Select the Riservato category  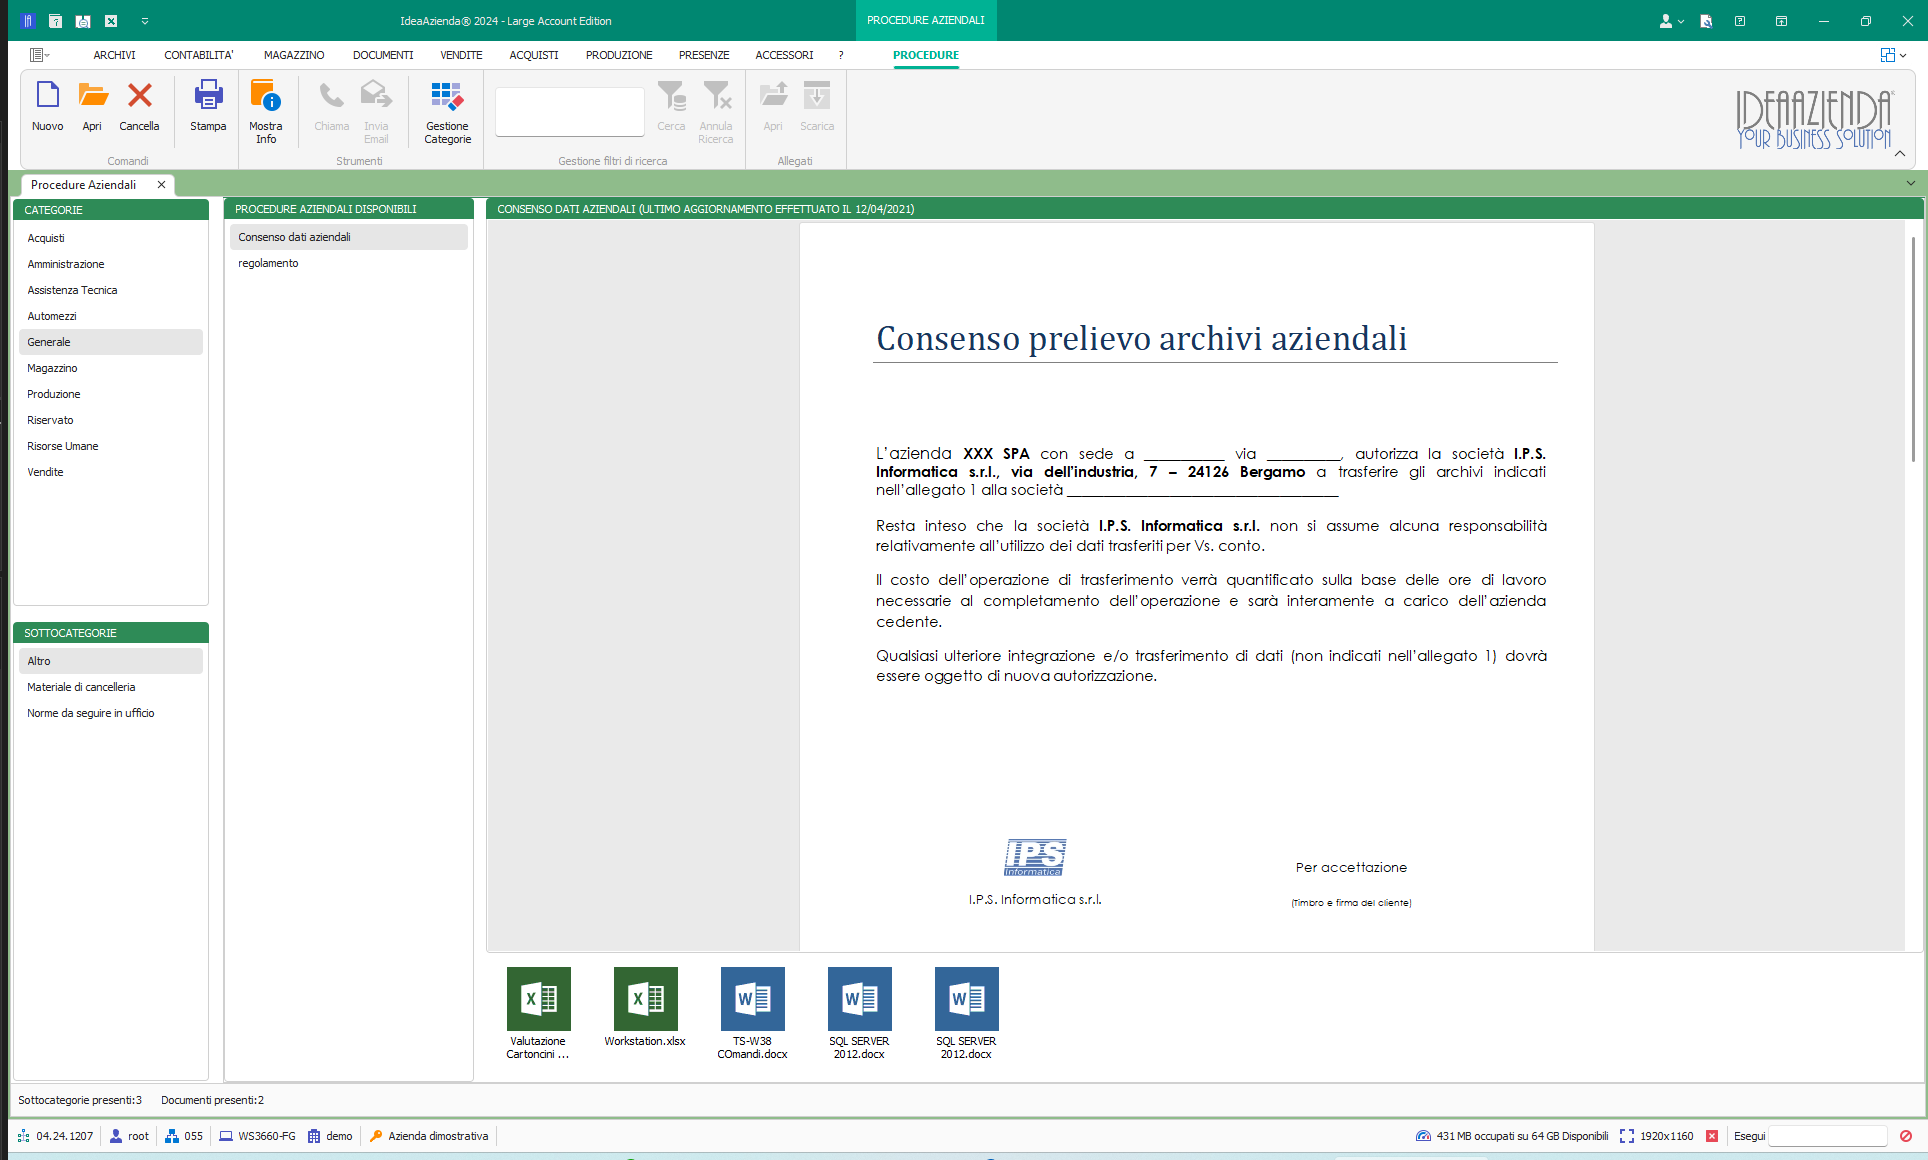[111, 420]
